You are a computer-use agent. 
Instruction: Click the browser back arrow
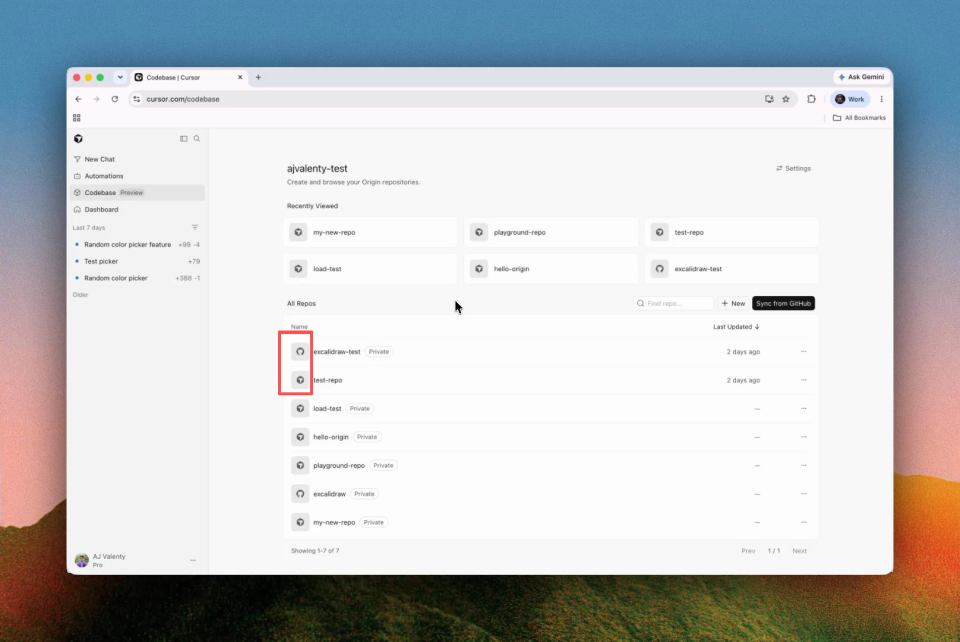(78, 99)
